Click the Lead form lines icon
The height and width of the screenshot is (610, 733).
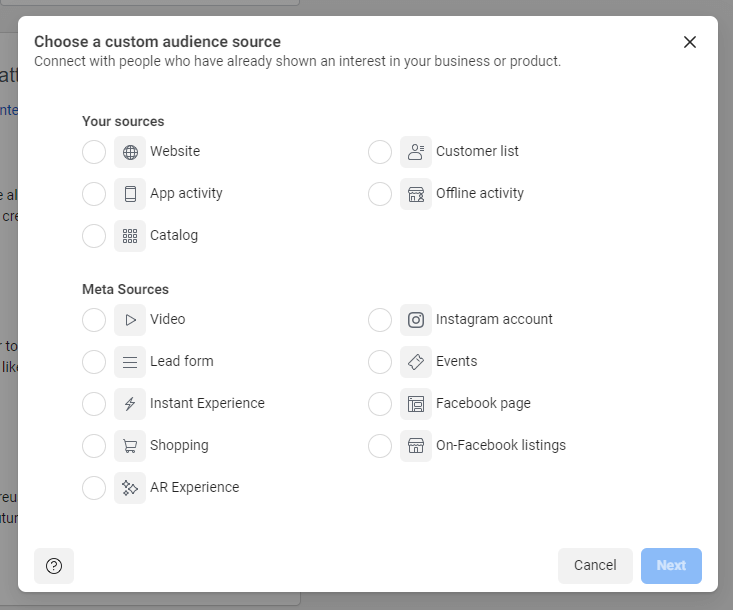tap(130, 362)
